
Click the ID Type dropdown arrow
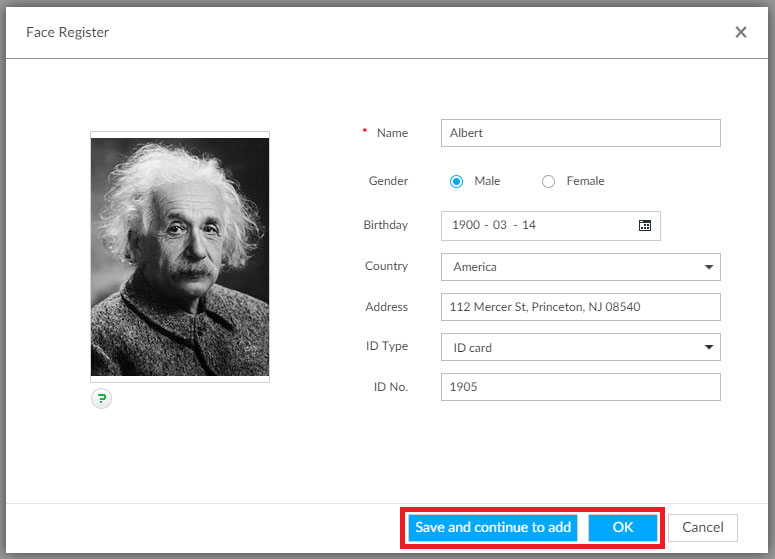click(708, 348)
